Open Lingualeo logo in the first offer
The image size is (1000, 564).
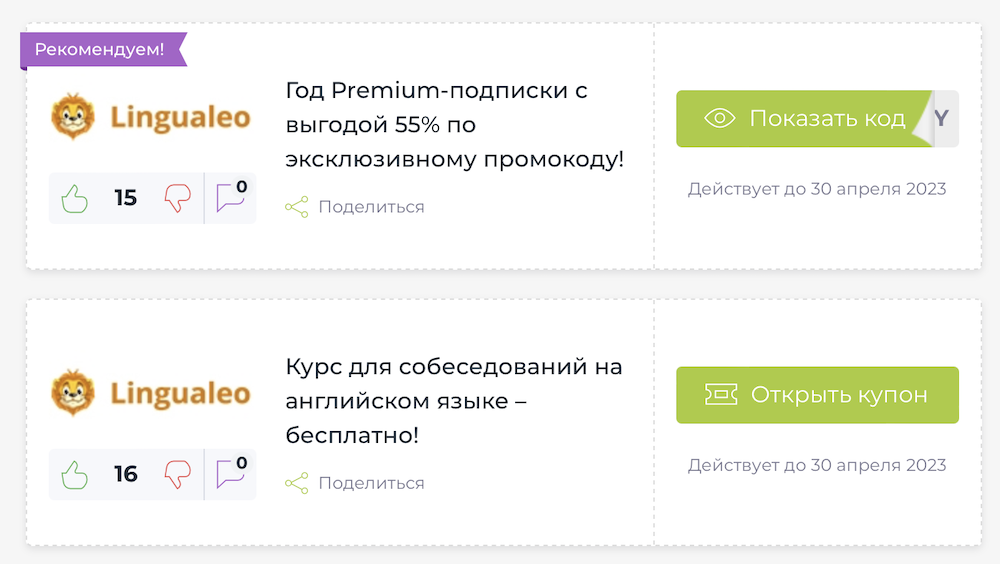150,117
